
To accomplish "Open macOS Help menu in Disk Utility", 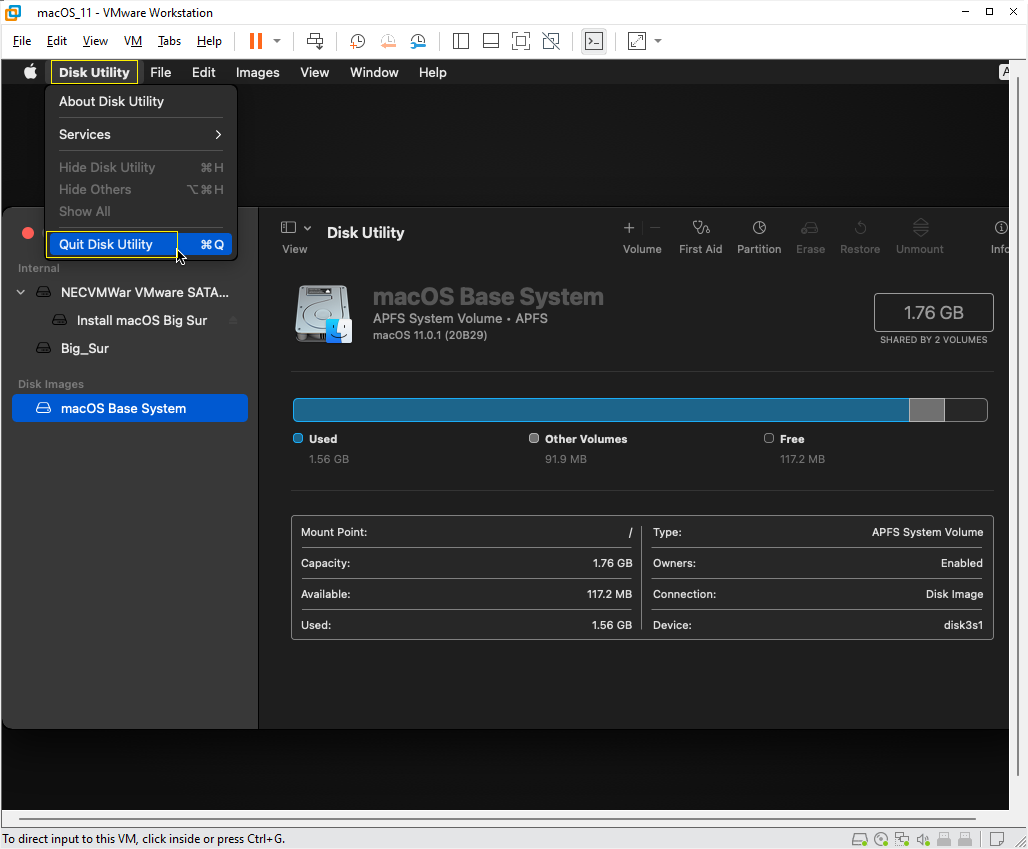I will 433,72.
